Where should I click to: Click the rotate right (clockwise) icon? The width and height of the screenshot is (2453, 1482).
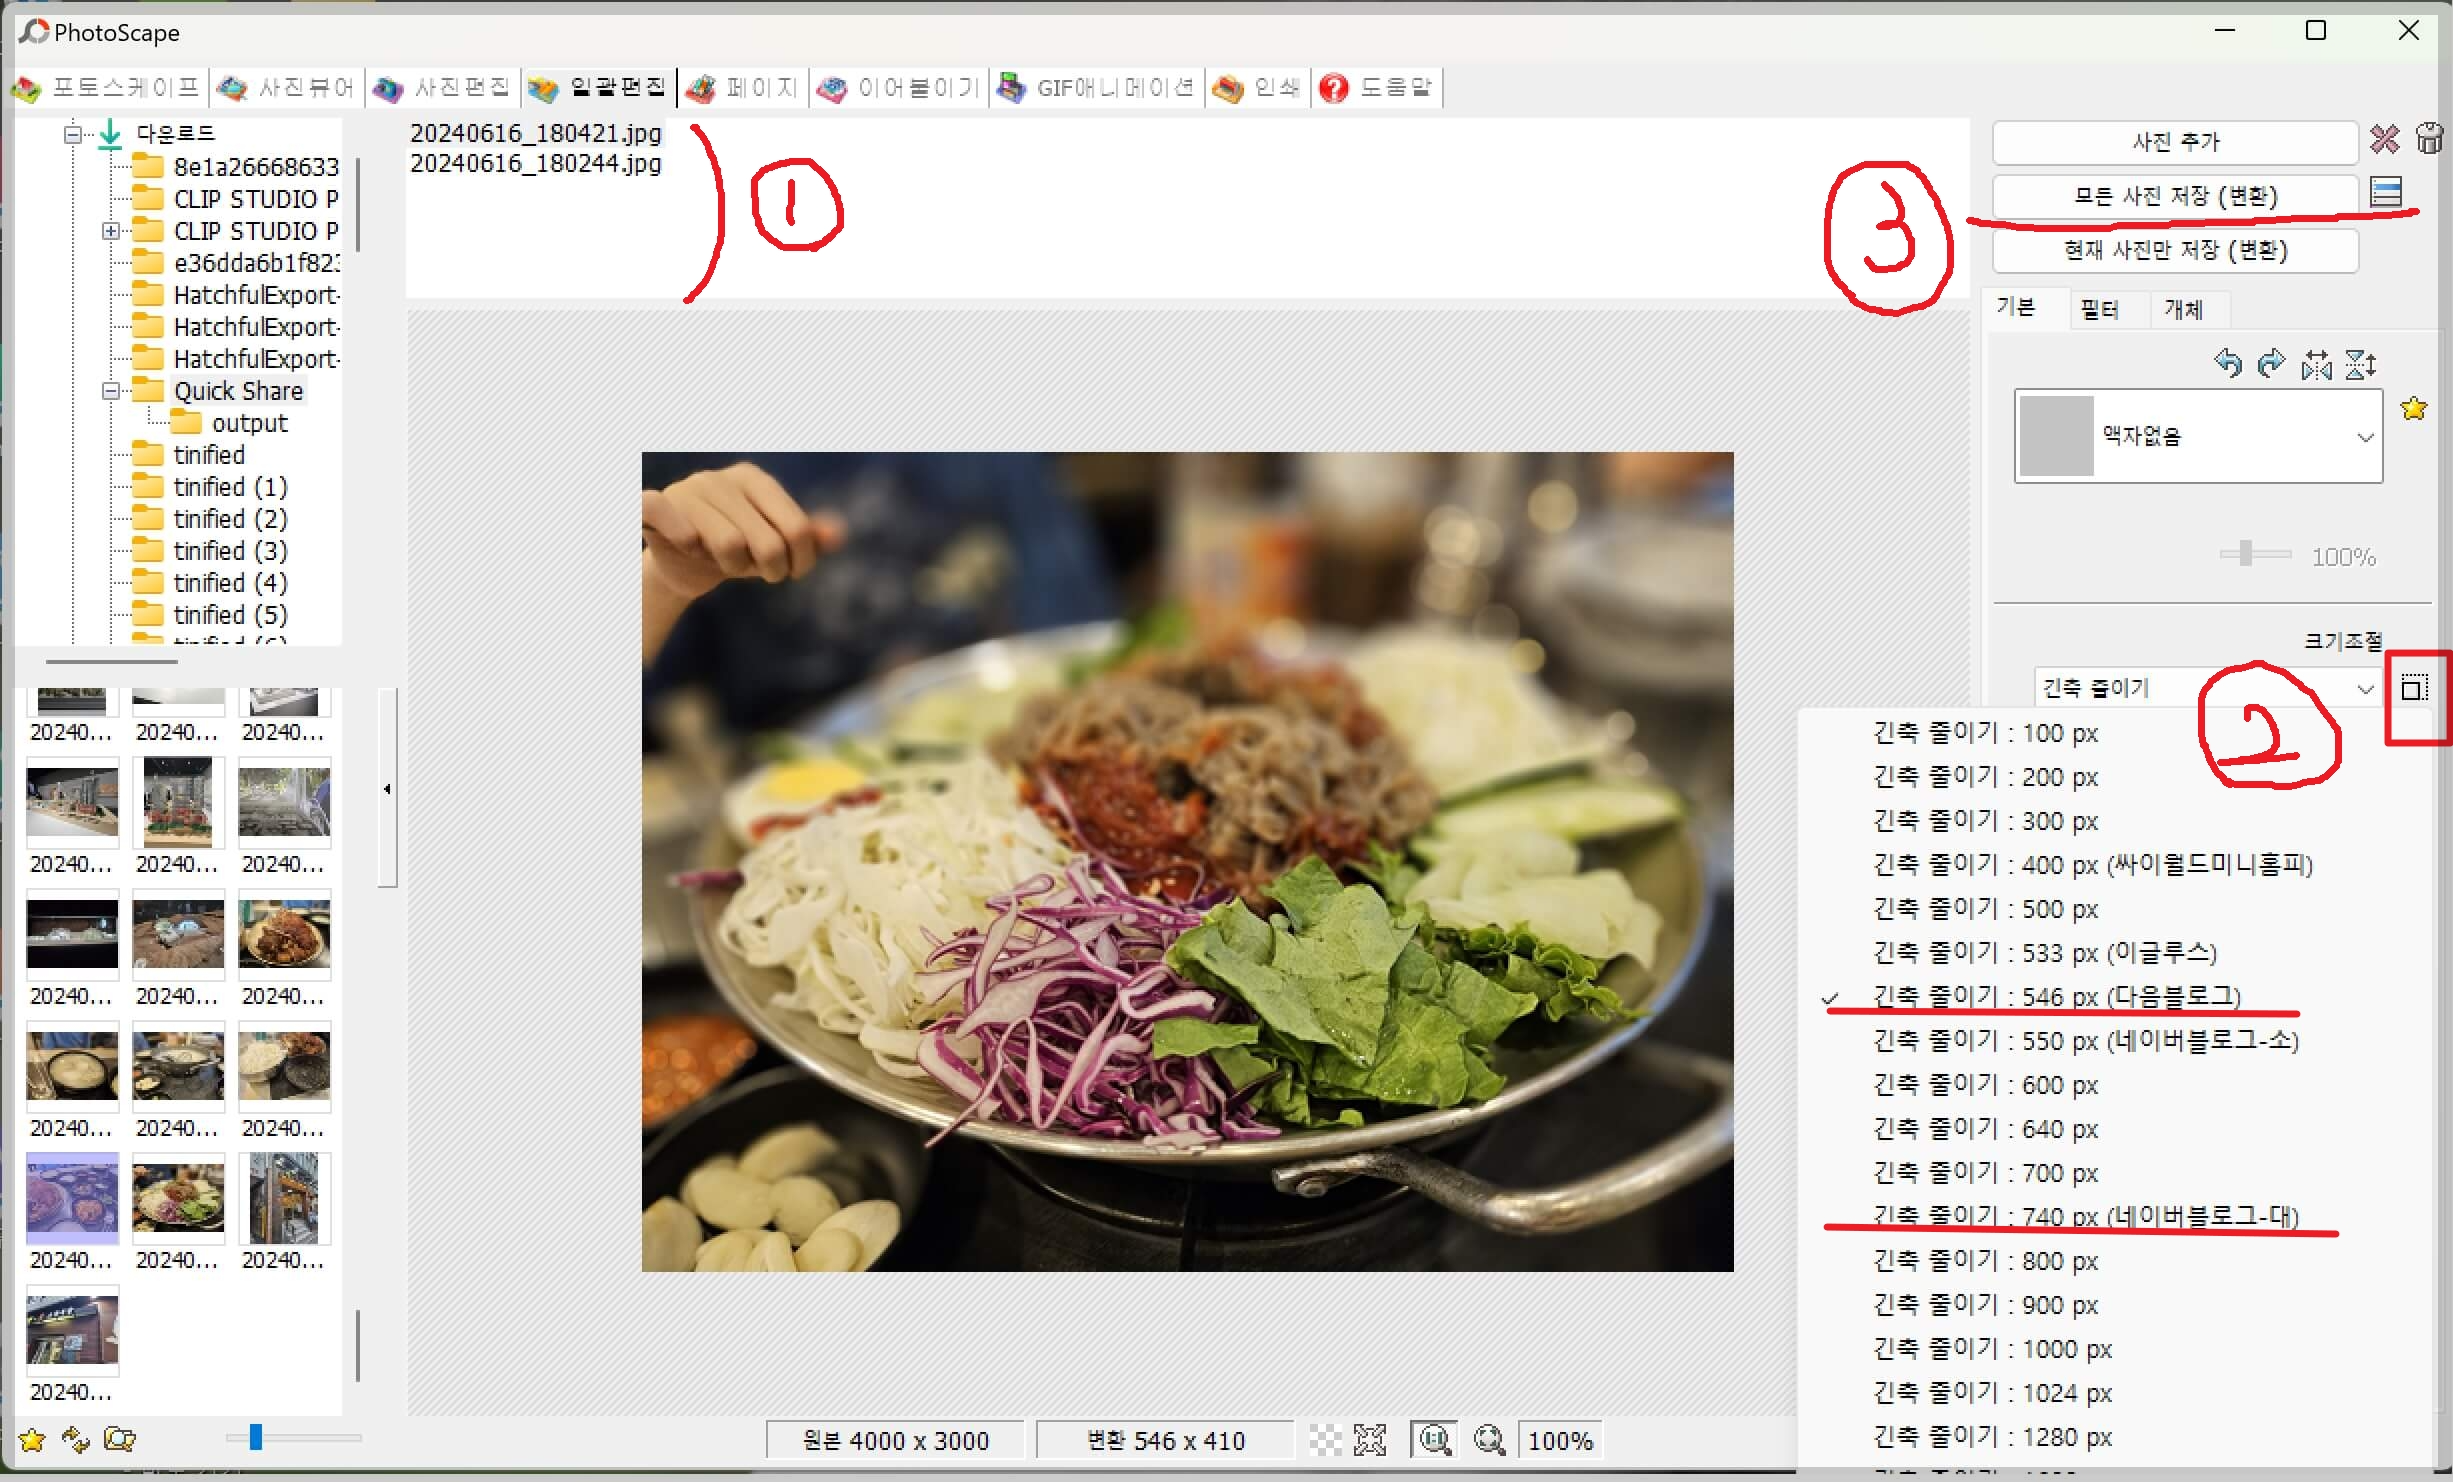[2271, 363]
